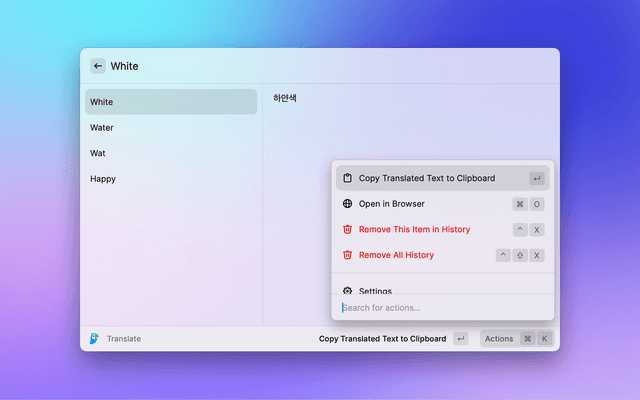Focus the Search for actions field
The height and width of the screenshot is (400, 640).
[x=440, y=307]
